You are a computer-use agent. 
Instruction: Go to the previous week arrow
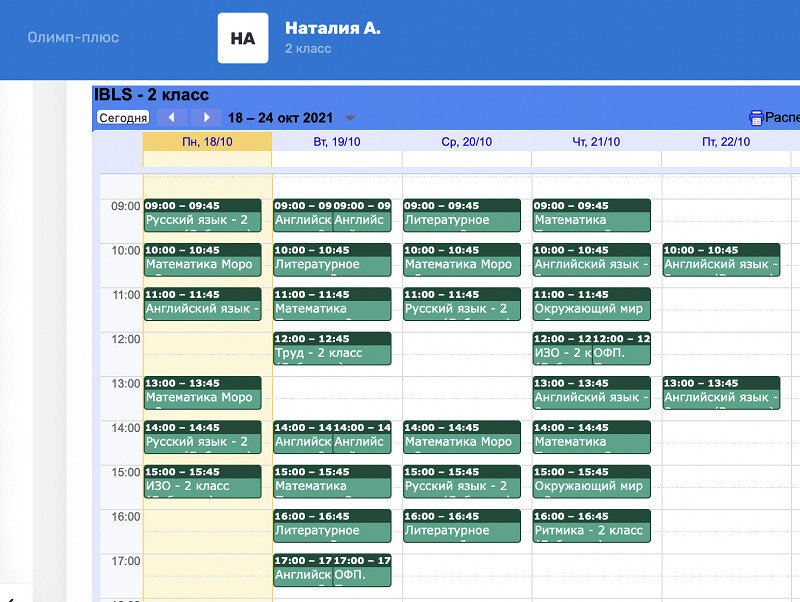pos(171,117)
